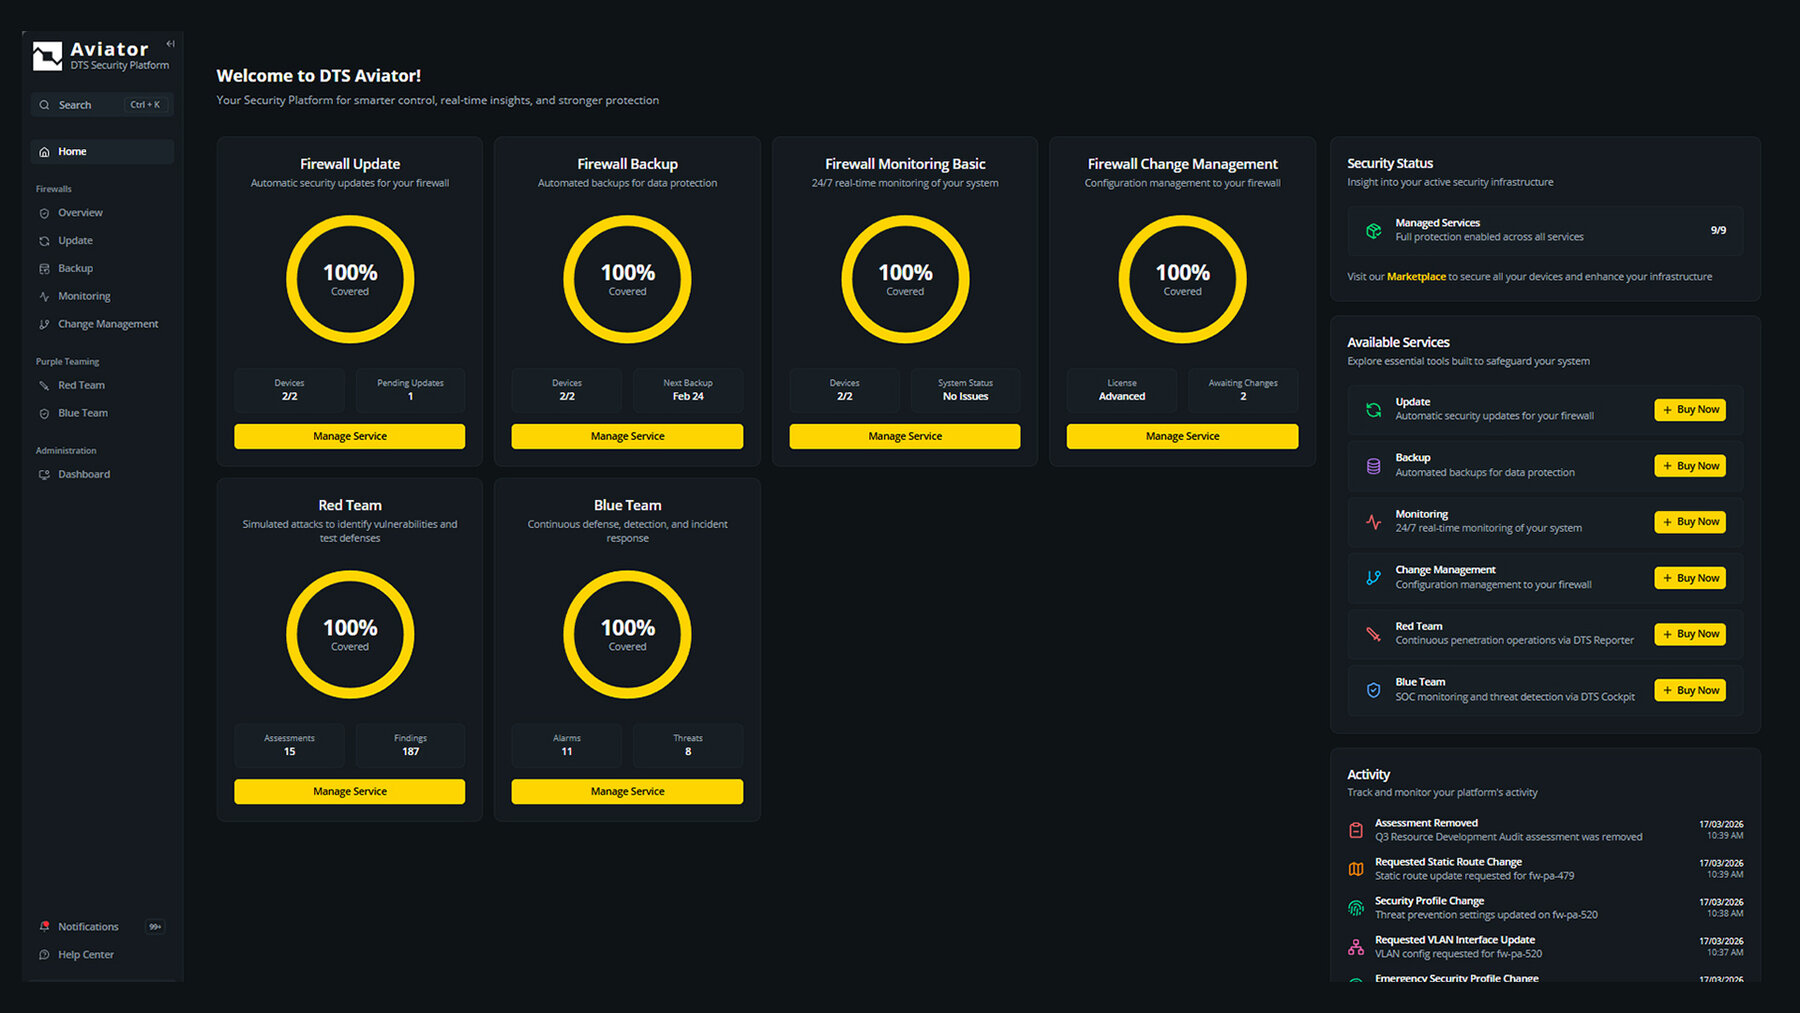Screen dimensions: 1800x1013
Task: Click the Firewall Backup 100% coverage ring
Action: [x=627, y=280]
